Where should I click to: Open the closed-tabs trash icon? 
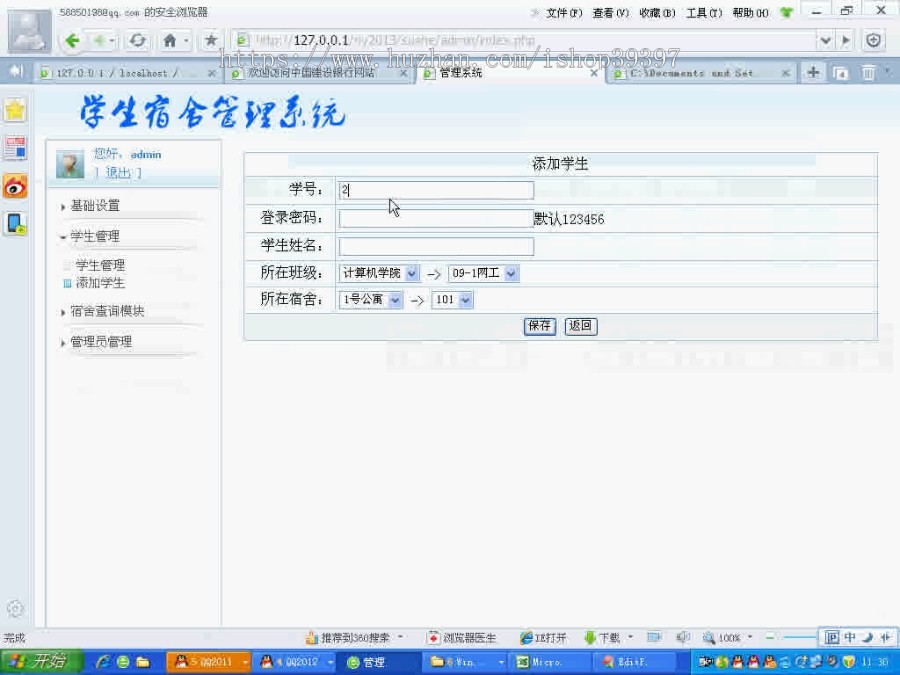pyautogui.click(x=868, y=73)
